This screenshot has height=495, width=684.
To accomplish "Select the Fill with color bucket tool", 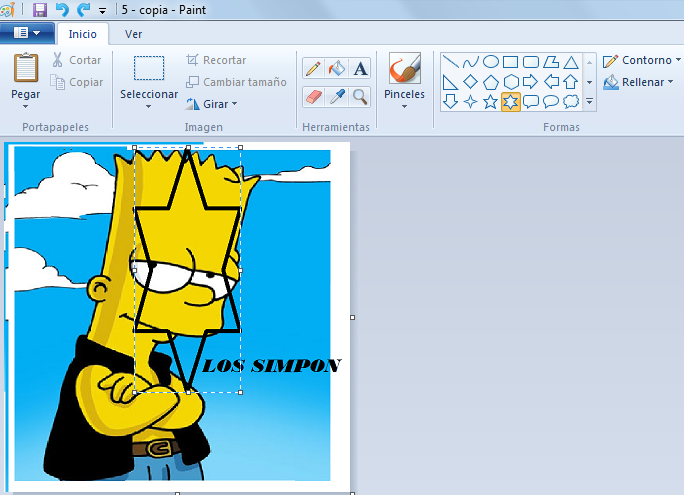I will (x=337, y=69).
